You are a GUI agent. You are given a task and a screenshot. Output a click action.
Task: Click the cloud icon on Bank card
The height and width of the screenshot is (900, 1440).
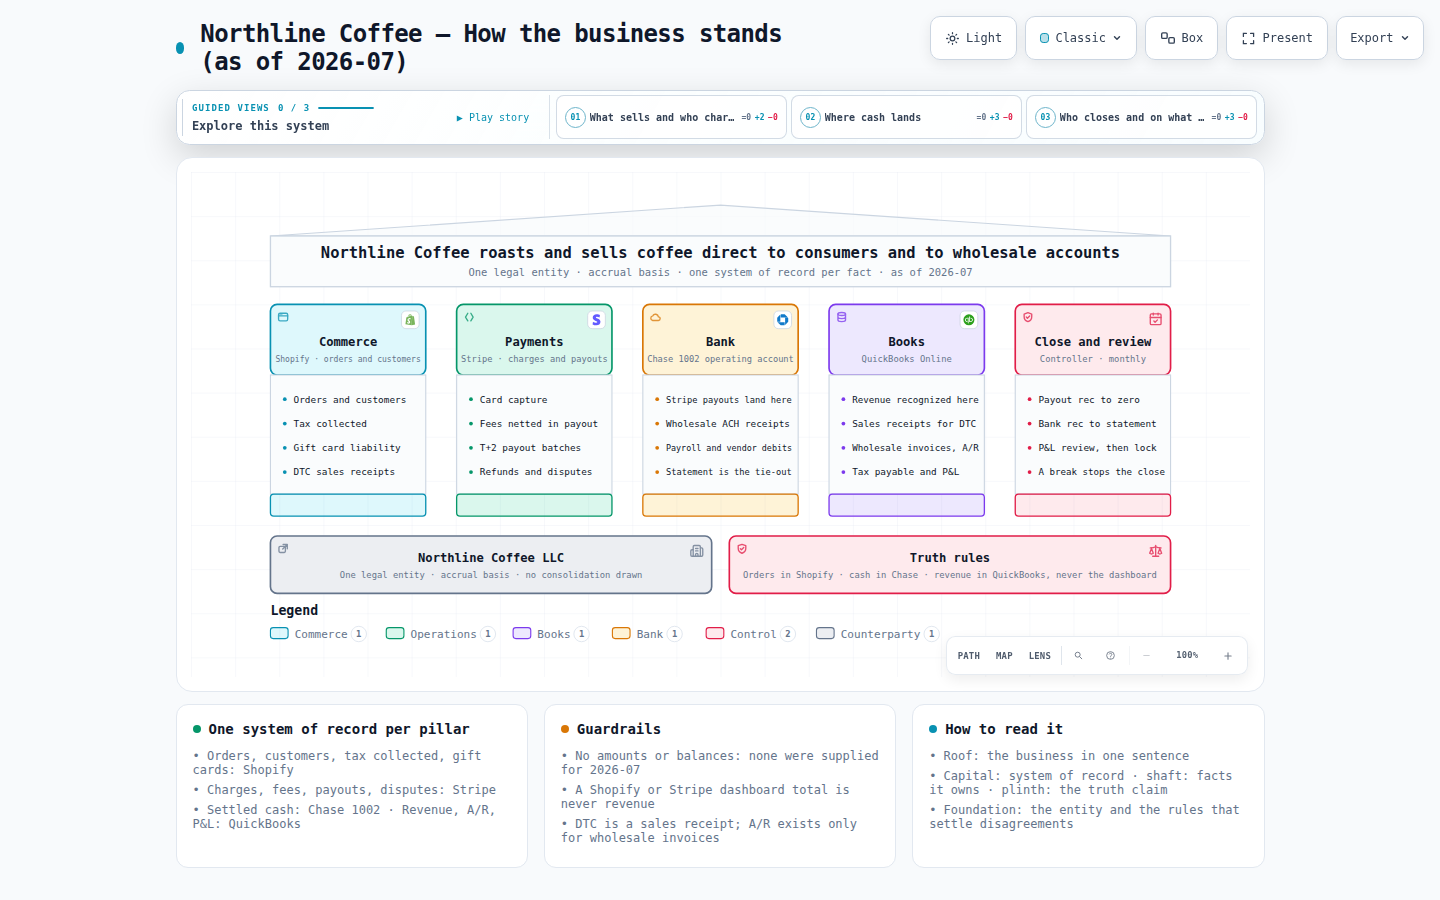tap(656, 317)
